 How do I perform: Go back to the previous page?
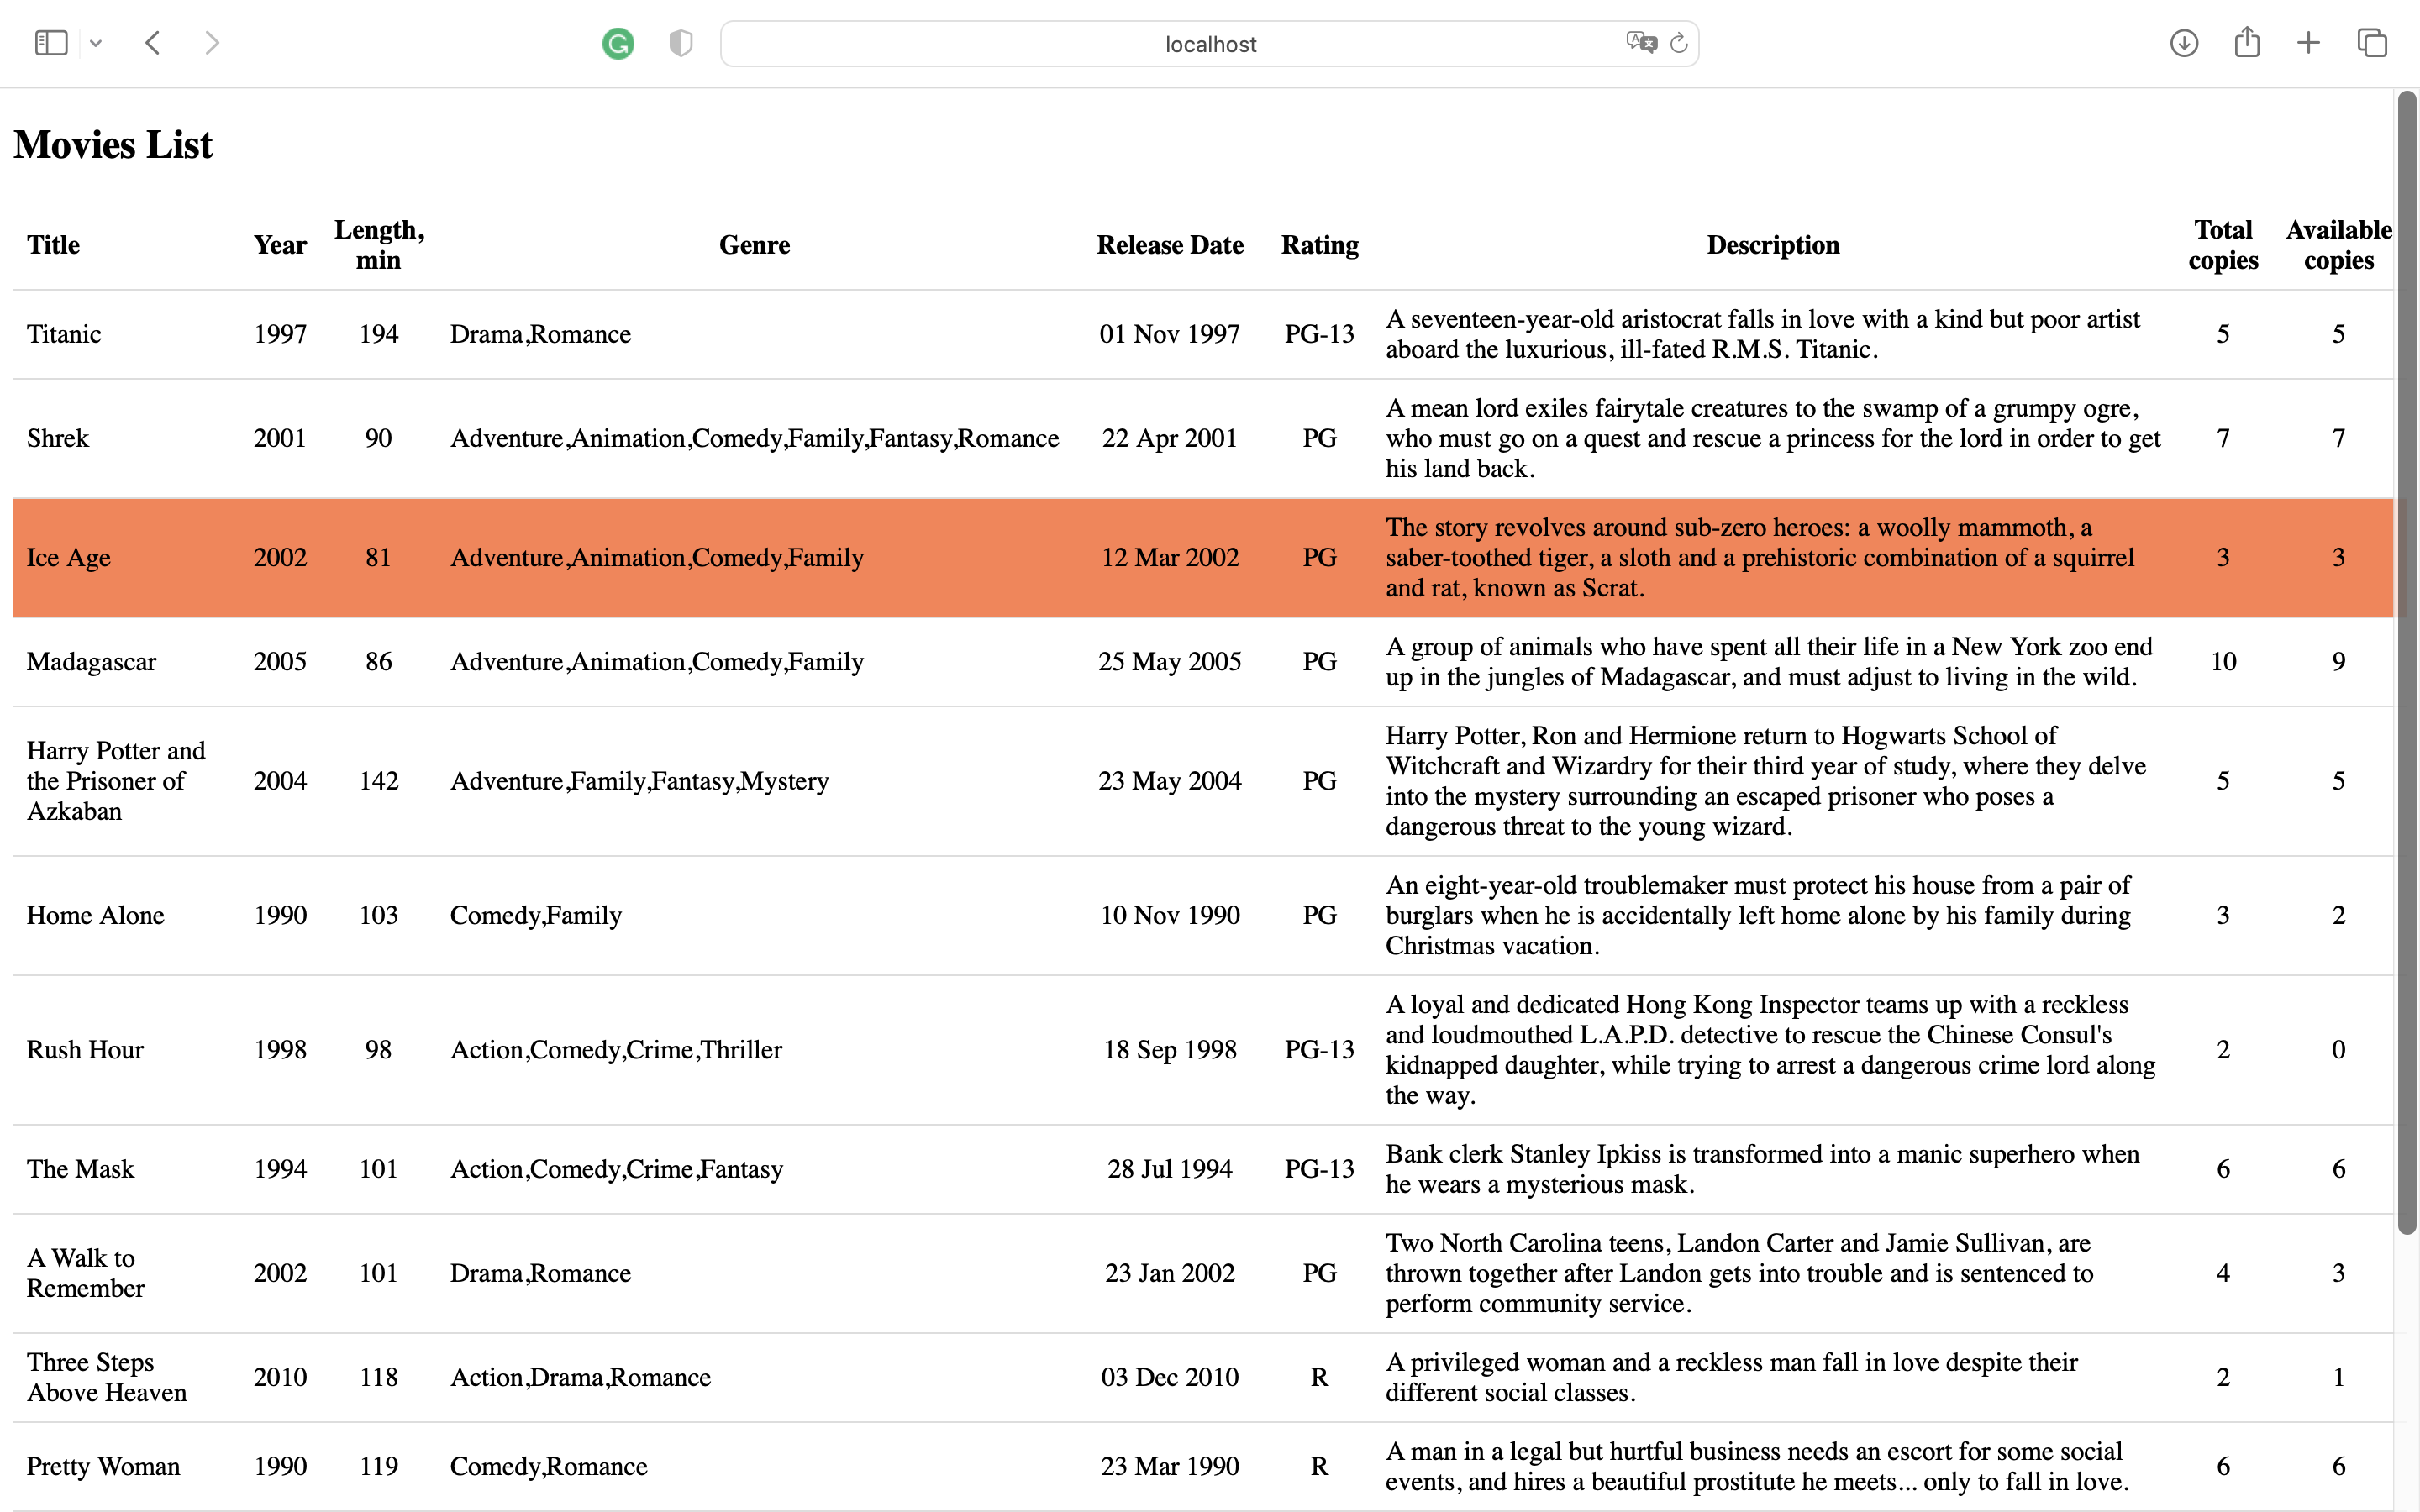click(x=153, y=43)
